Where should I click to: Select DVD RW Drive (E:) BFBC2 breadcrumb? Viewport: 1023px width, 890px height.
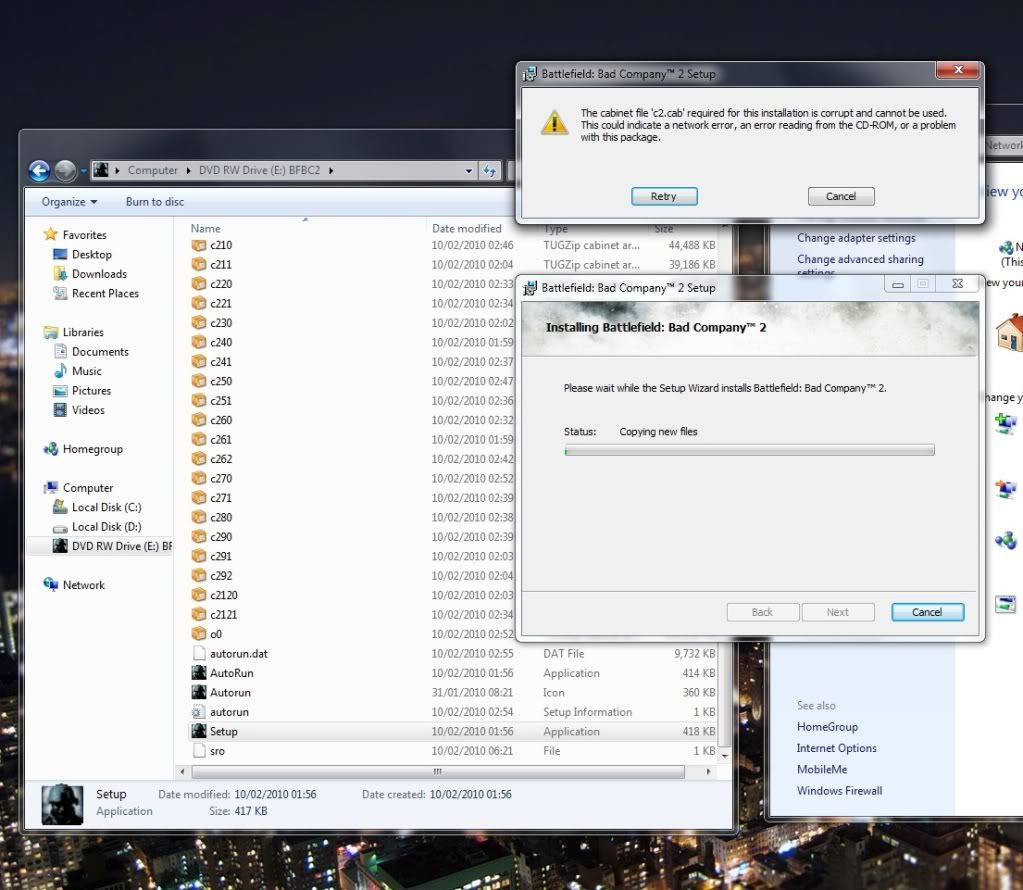pyautogui.click(x=260, y=170)
